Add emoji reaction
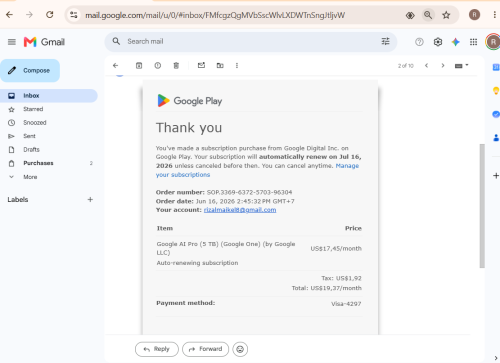500x363 pixels. pyautogui.click(x=240, y=349)
